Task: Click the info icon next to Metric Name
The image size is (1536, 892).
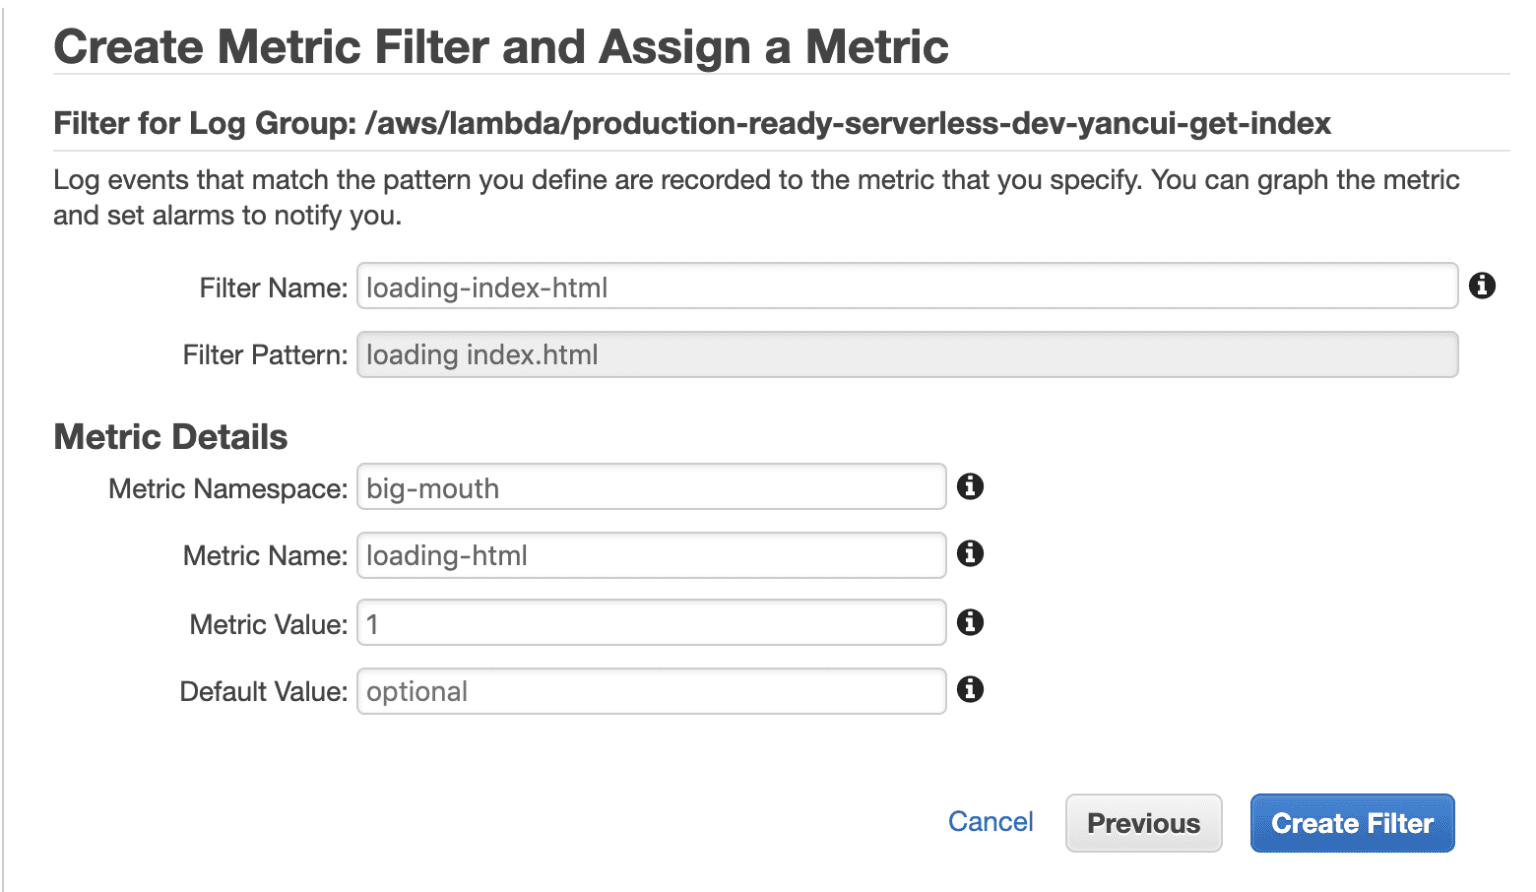Action: pos(969,554)
